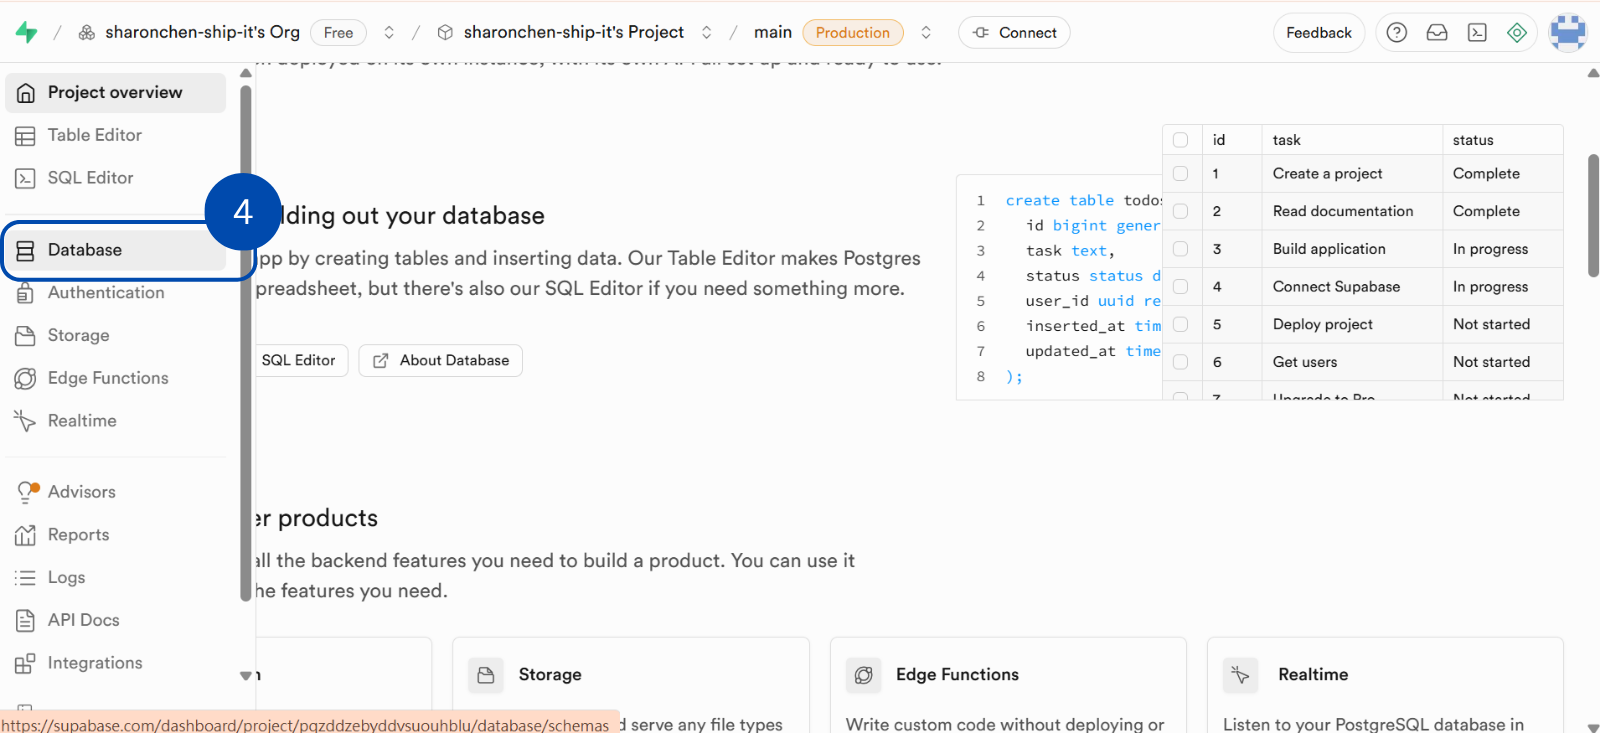
Task: Check the row for Create a project
Action: coord(1181,174)
